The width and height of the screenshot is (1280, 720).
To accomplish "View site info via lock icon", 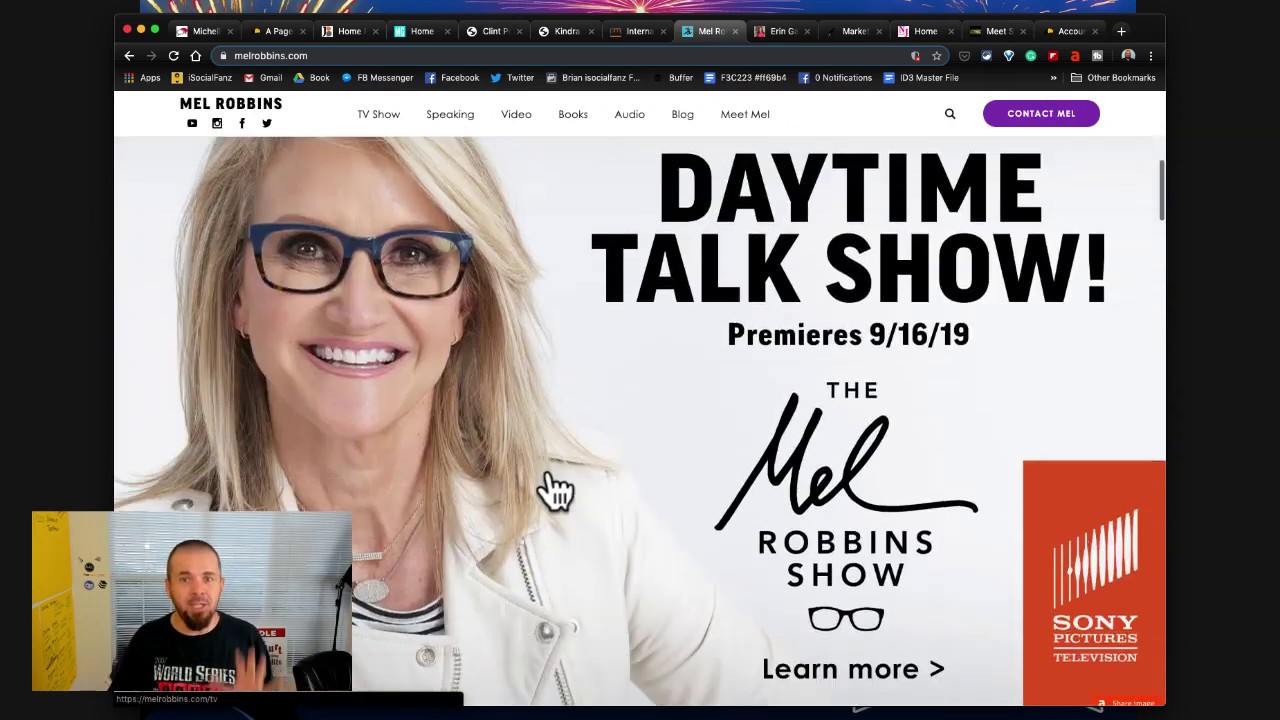I will coord(223,56).
